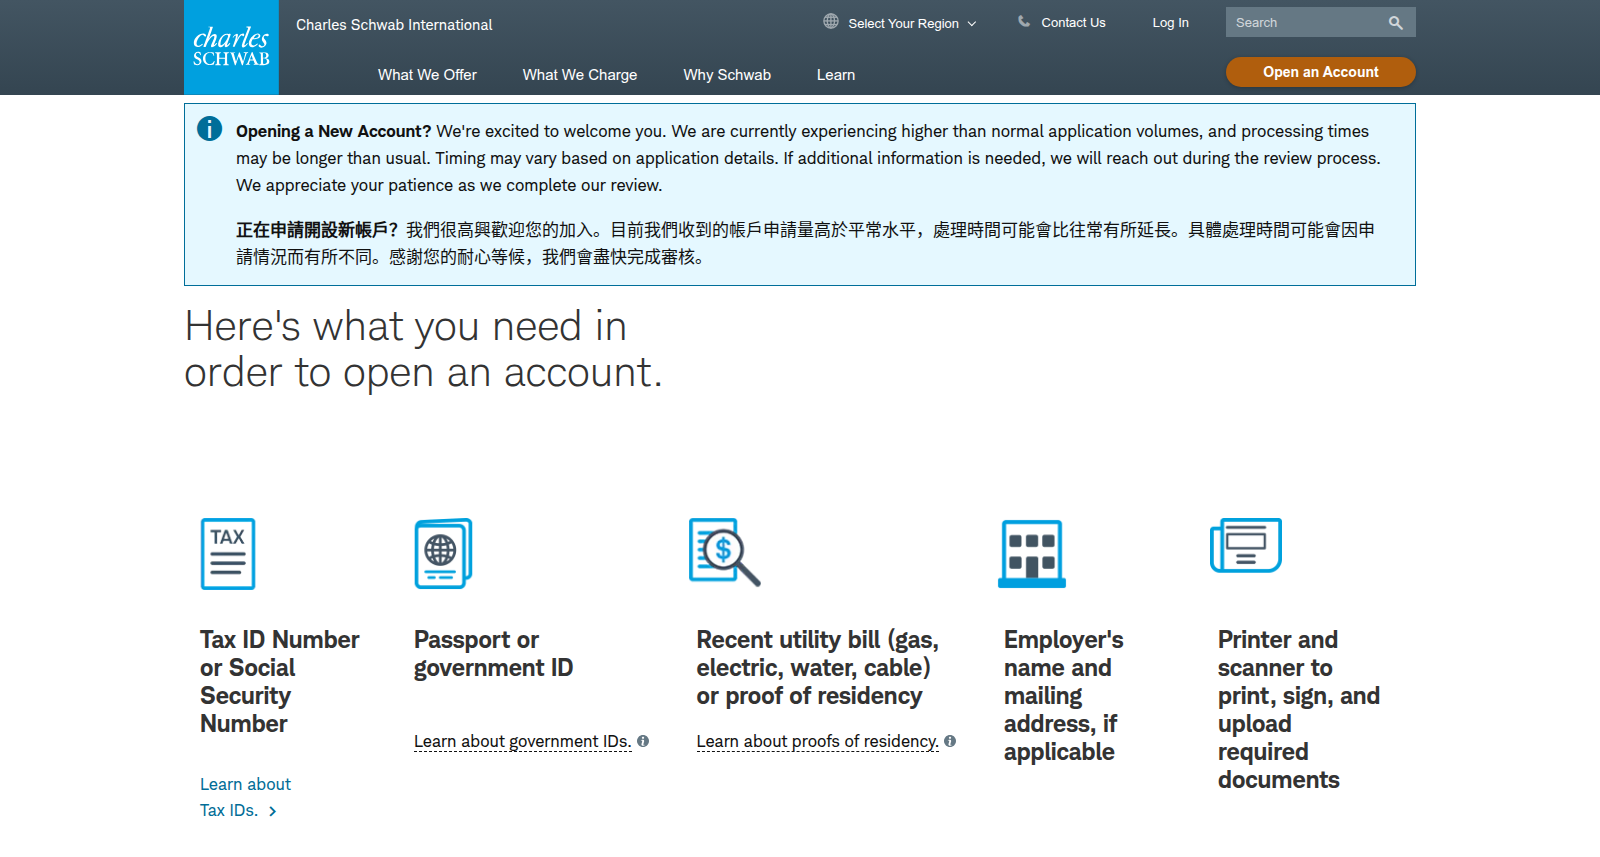Click the arrow after Tax IDs
Viewport: 1600px width, 857px height.
[272, 811]
